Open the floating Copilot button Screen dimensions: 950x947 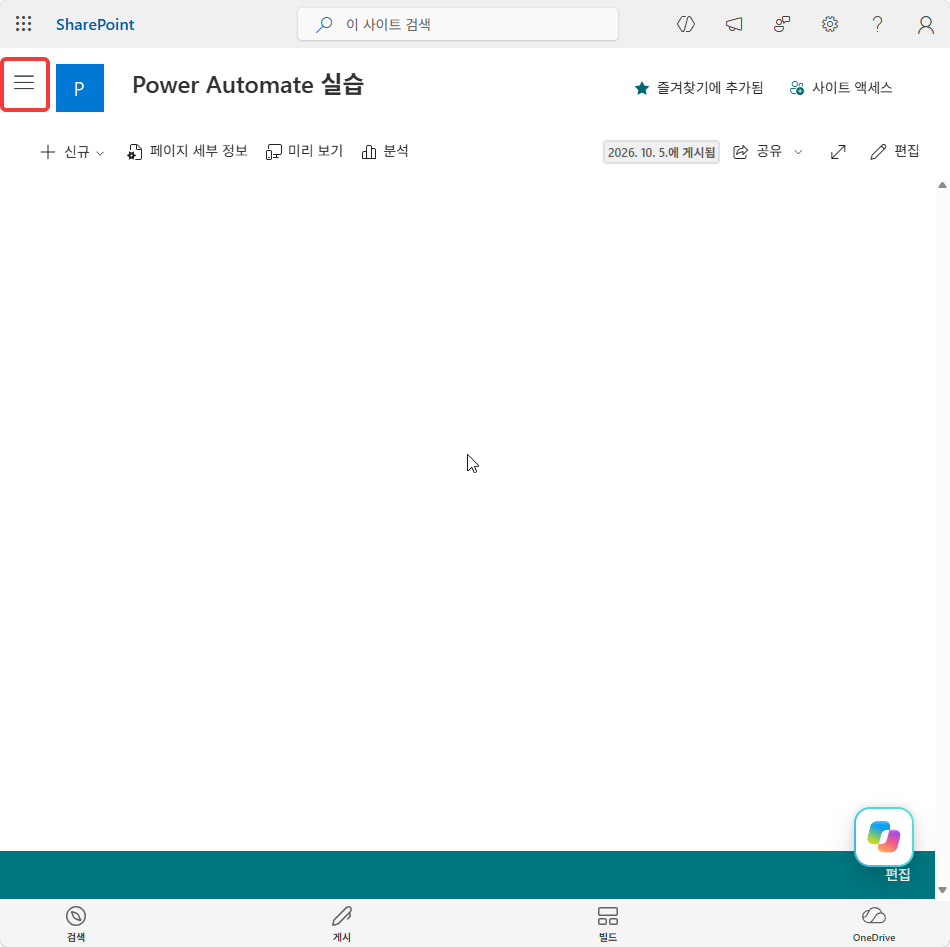coord(883,837)
